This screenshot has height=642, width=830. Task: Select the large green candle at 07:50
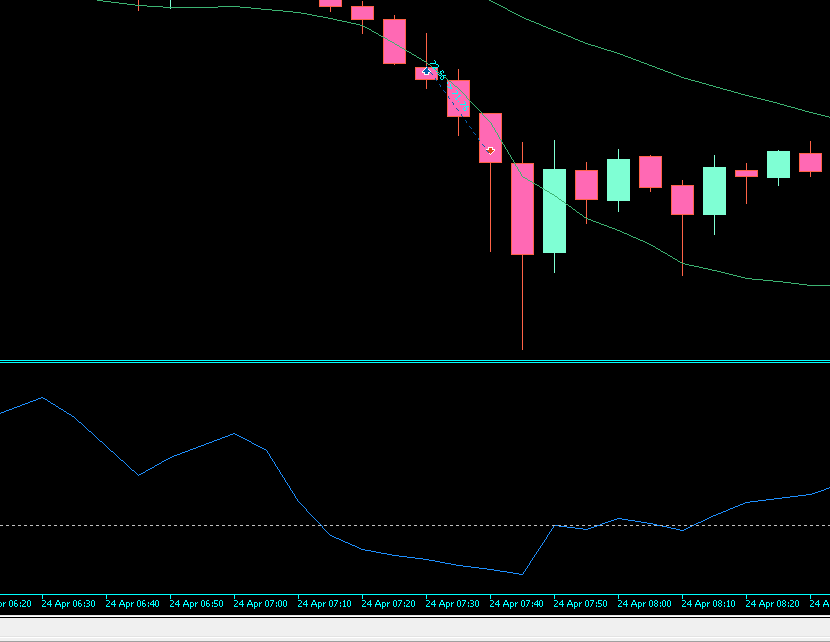click(554, 211)
